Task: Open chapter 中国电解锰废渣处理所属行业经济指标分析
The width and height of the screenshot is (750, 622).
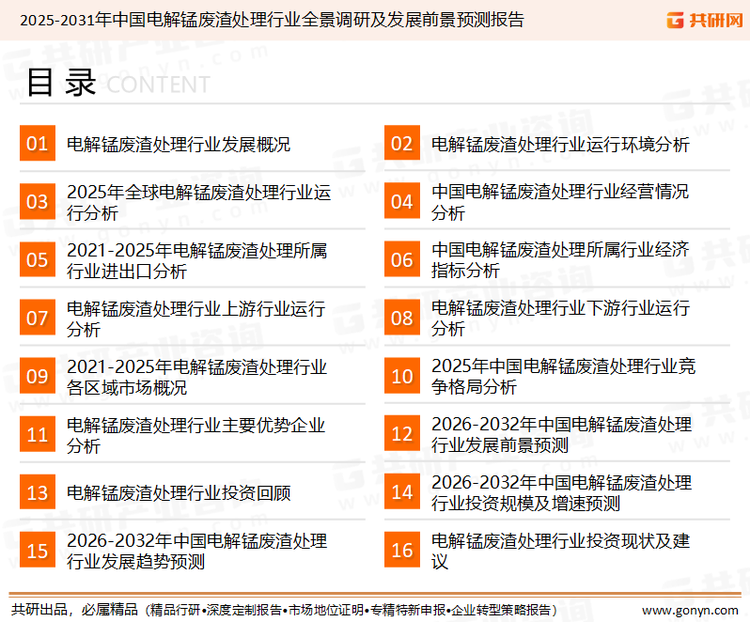Action: pos(560,260)
